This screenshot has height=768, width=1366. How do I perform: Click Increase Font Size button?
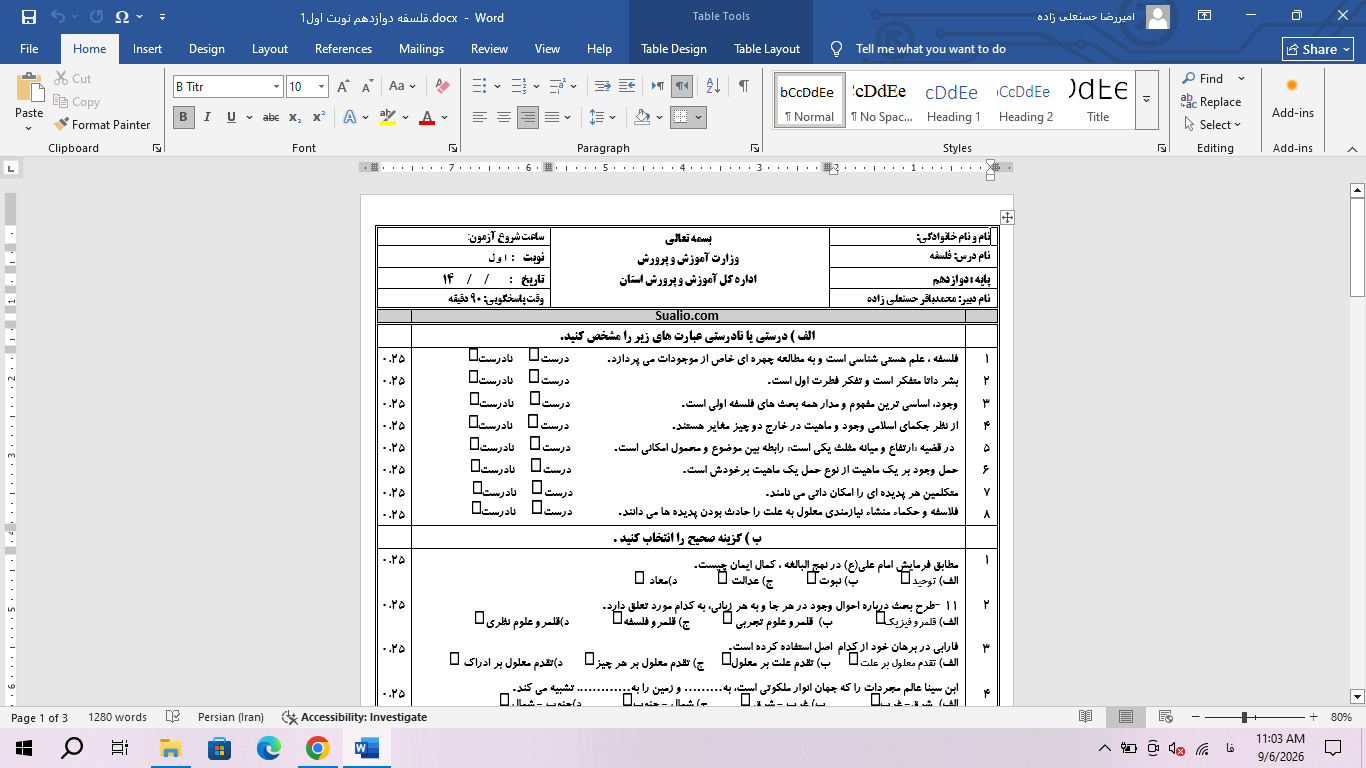click(x=344, y=87)
